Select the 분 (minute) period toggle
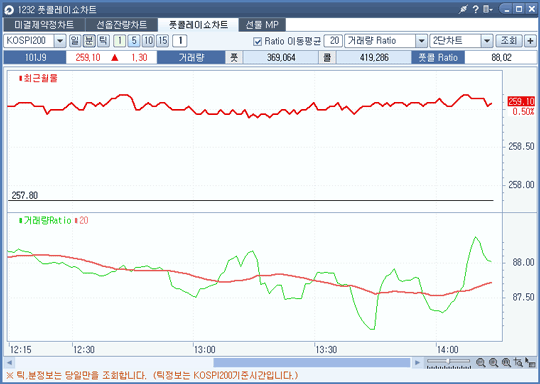 [x=89, y=41]
